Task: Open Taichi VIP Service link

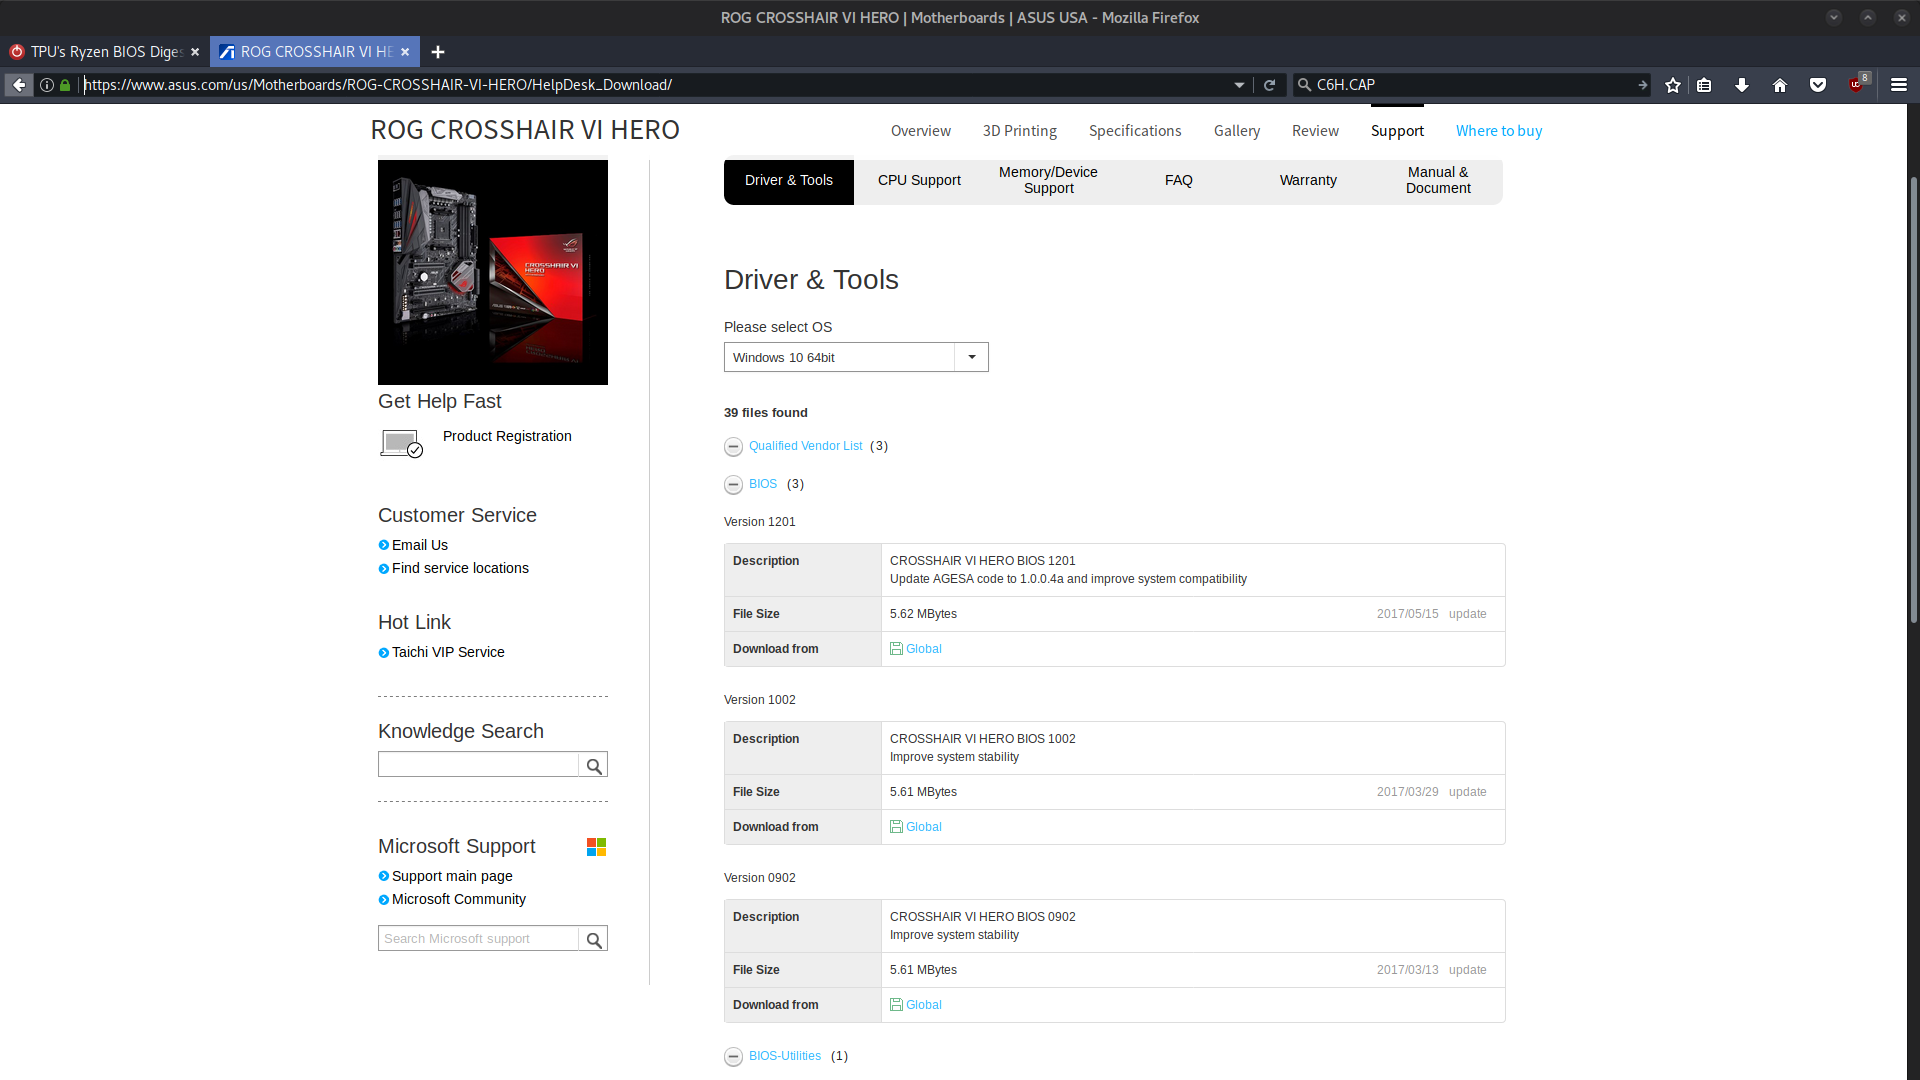Action: pos(448,651)
